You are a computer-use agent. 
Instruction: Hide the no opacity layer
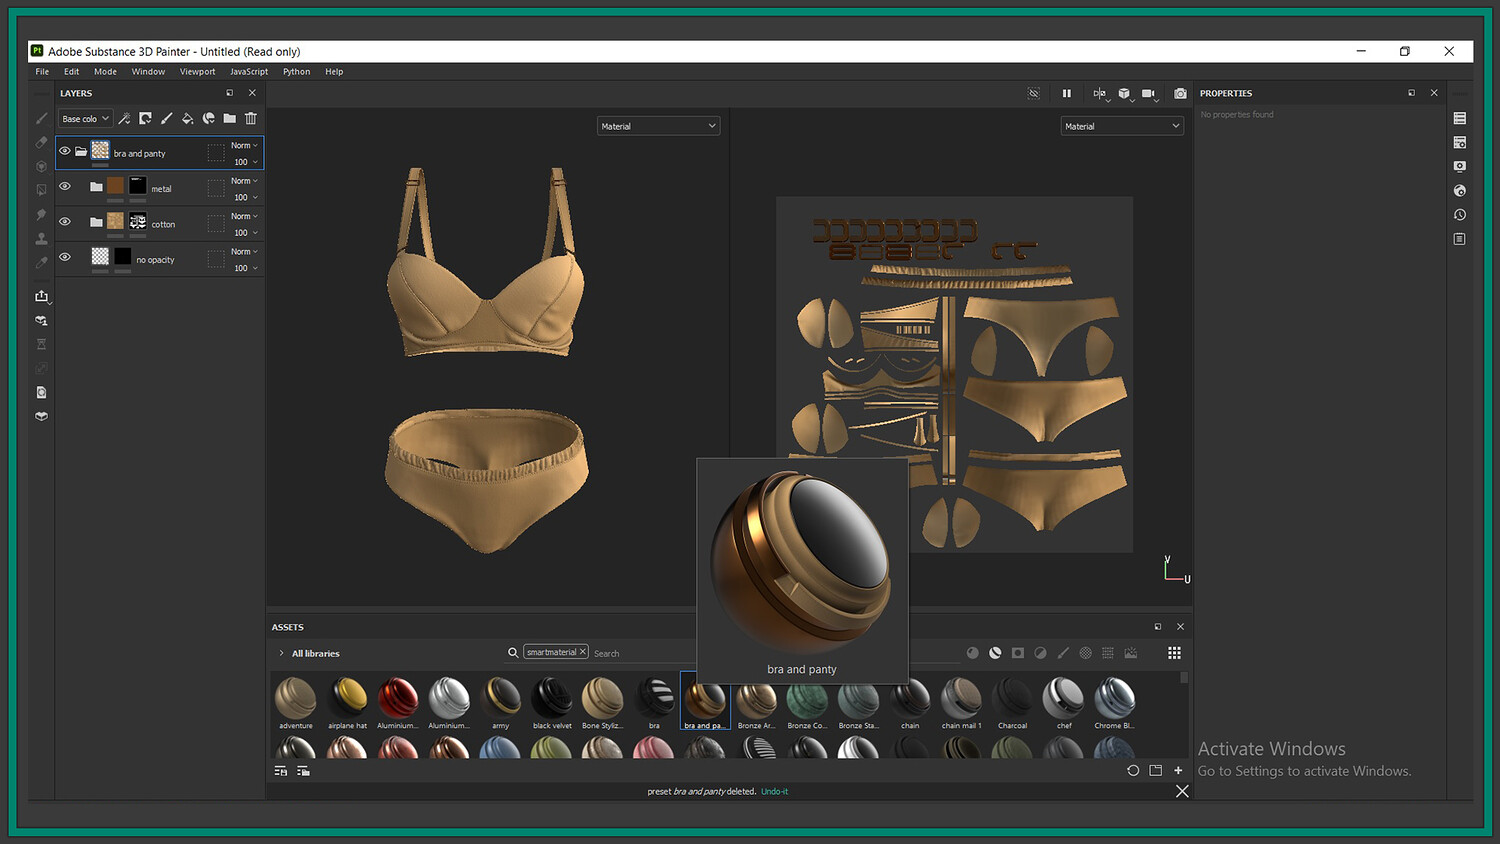click(65, 257)
